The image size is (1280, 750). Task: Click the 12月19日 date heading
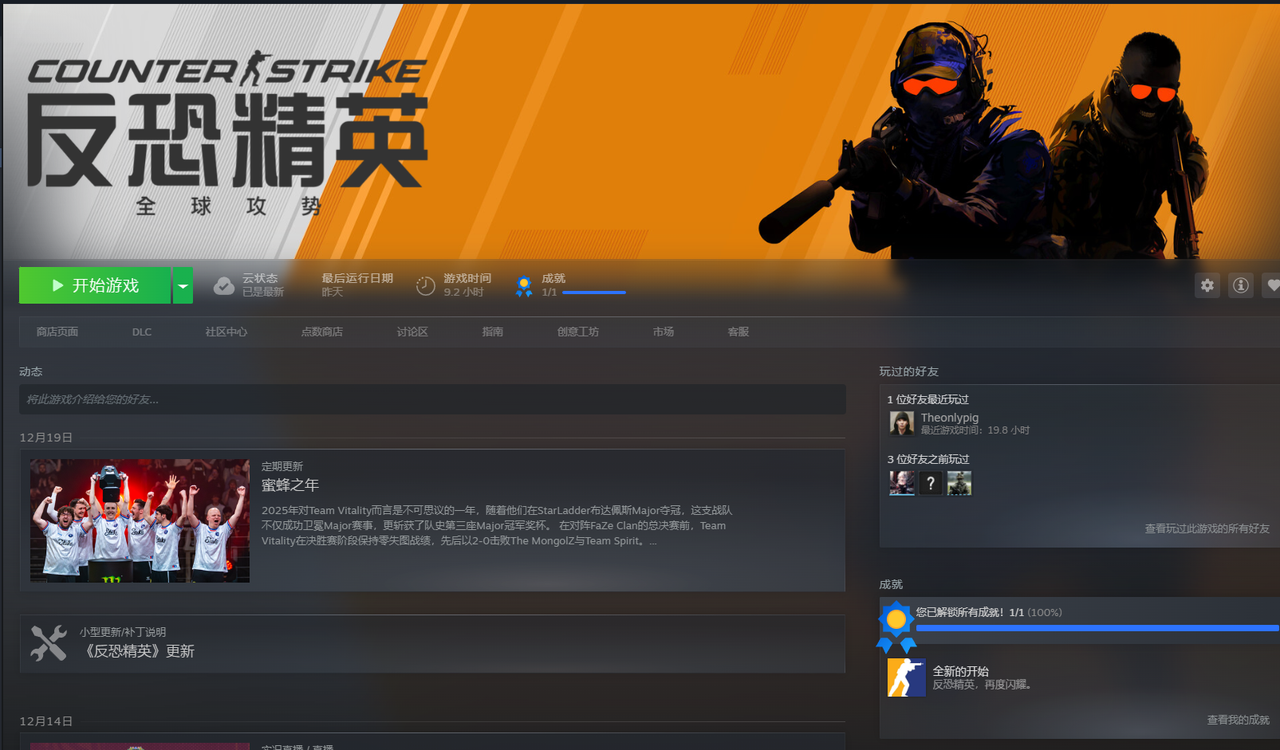pos(46,438)
